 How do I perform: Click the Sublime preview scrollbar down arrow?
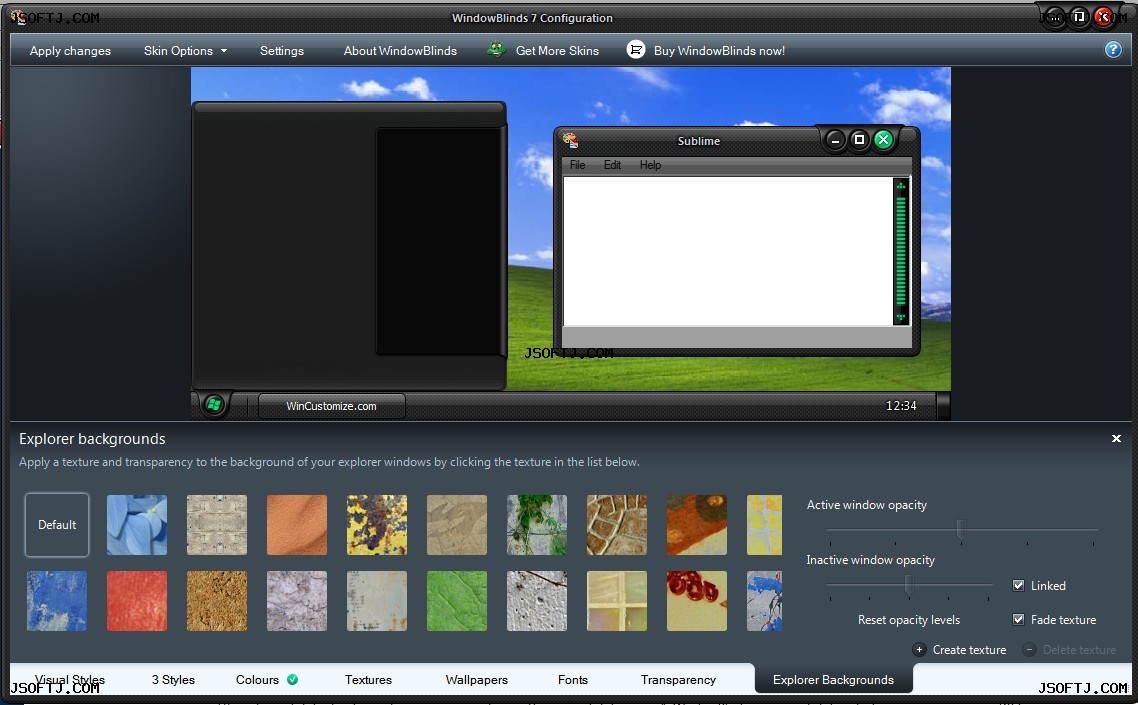[x=901, y=317]
